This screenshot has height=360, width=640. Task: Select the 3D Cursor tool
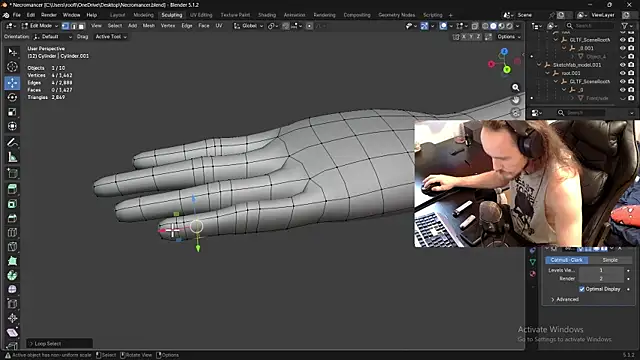[x=12, y=67]
